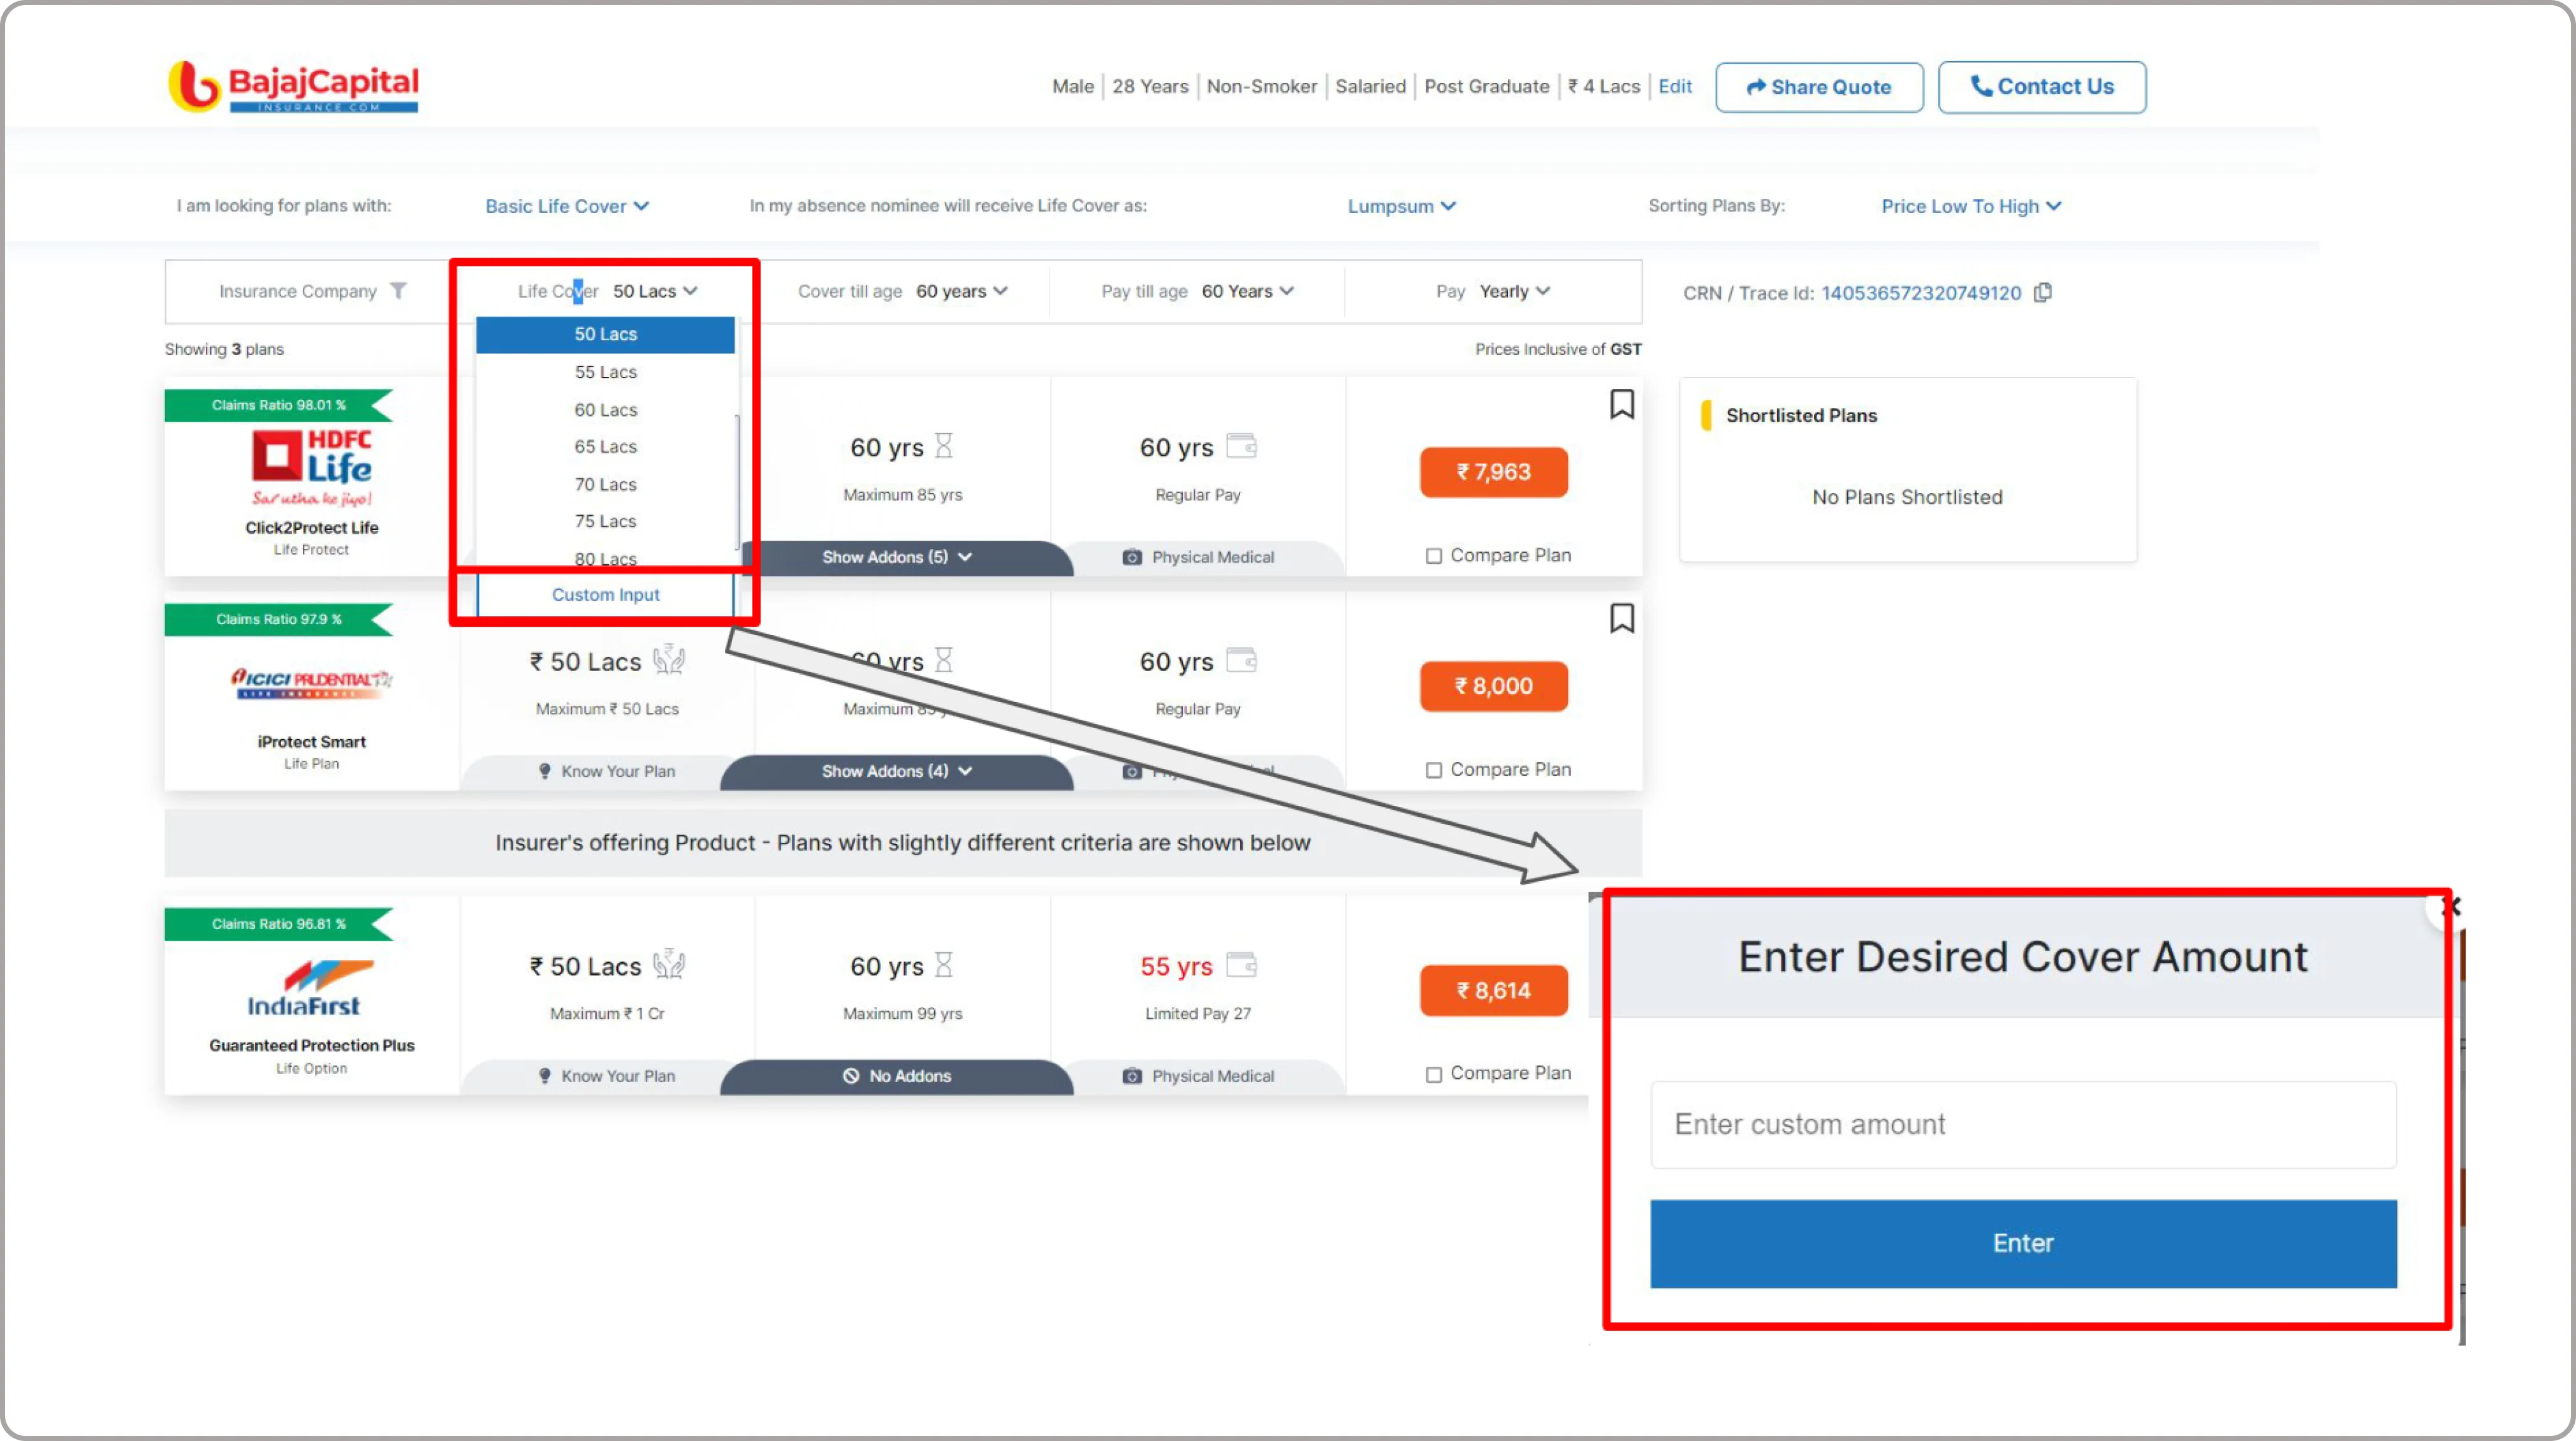Open the Basic Life Cover dropdown
Viewport: 2576px width, 1441px height.
tap(567, 206)
